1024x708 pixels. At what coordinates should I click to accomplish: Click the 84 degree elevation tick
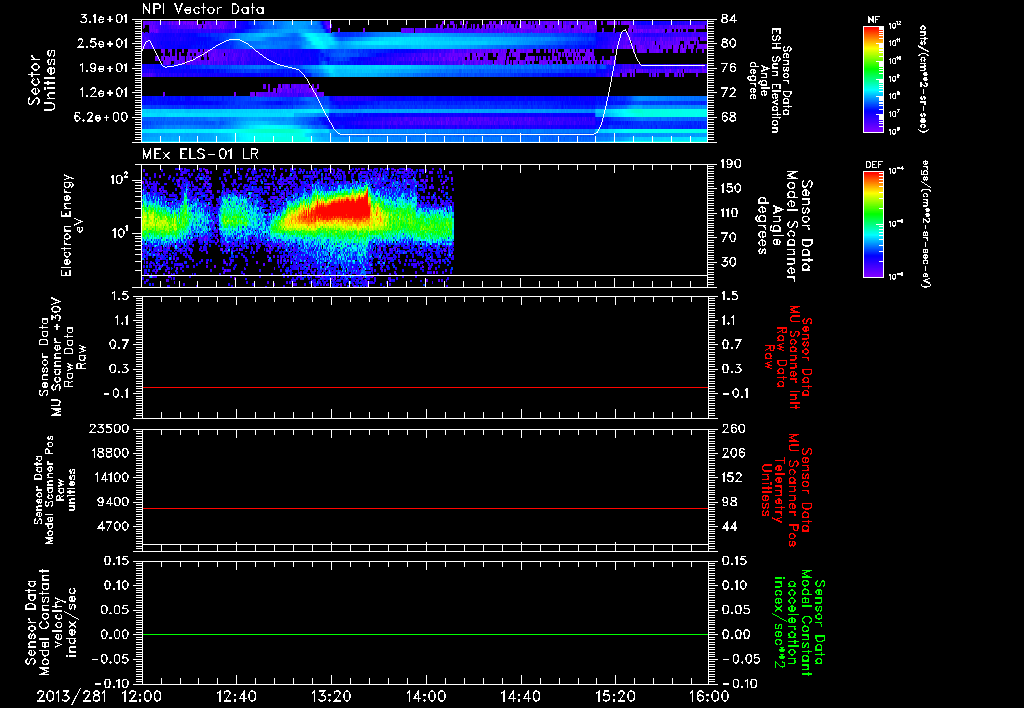(729, 19)
